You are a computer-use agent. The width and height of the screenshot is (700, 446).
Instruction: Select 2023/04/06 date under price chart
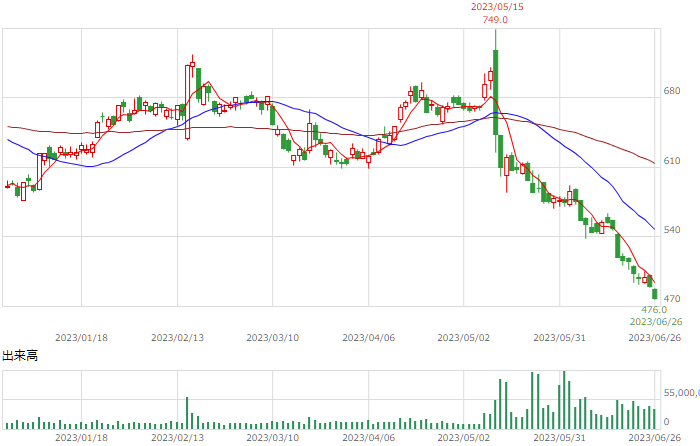click(x=369, y=338)
